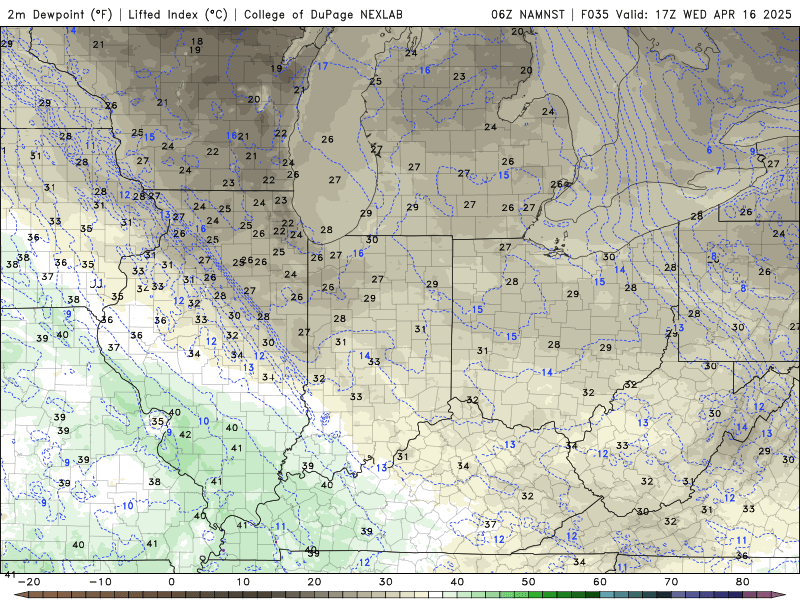This screenshot has width=800, height=600.
Task: Click the "70" color scale tick label
Action: pos(671,582)
